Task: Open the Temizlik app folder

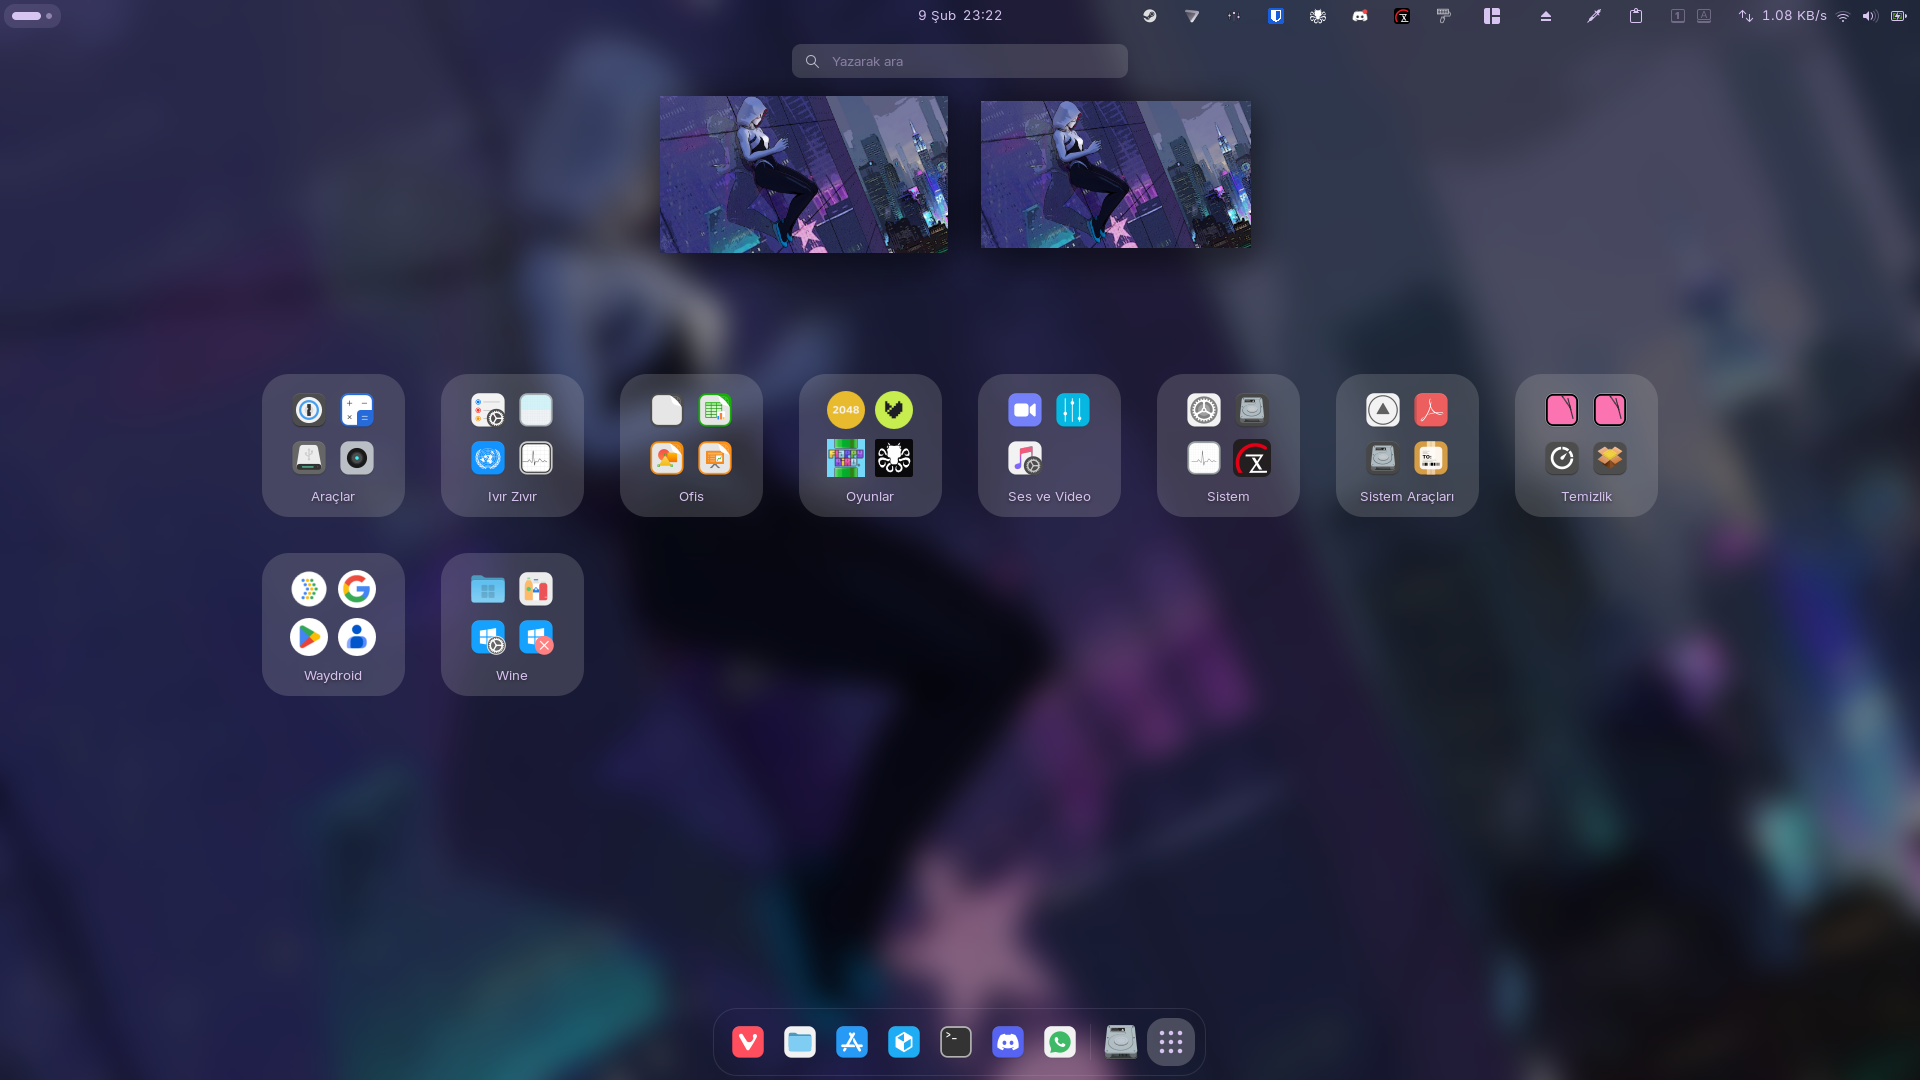Action: click(1586, 445)
